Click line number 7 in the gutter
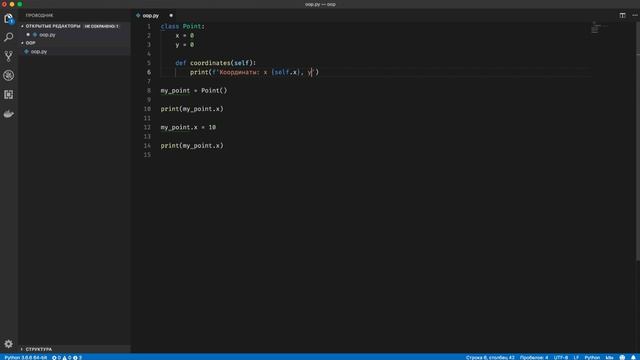 [149, 81]
